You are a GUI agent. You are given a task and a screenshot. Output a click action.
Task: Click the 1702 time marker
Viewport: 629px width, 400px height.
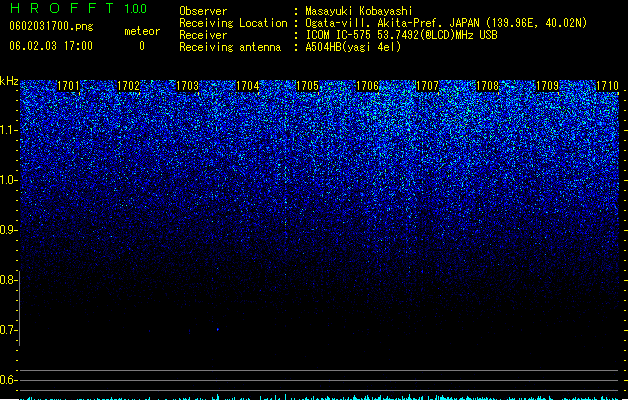(x=128, y=86)
